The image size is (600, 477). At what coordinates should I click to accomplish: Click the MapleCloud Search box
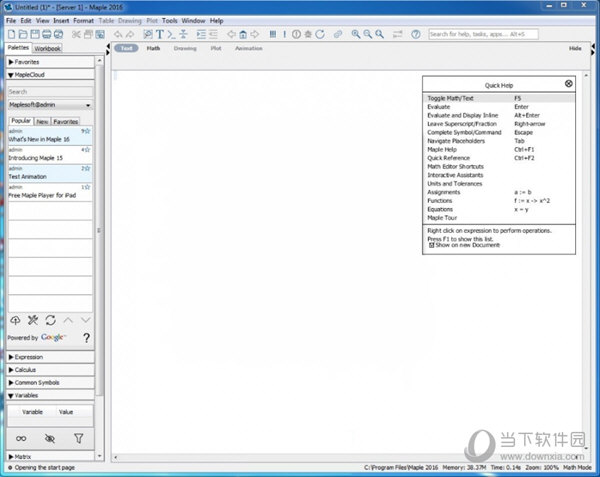(50, 92)
